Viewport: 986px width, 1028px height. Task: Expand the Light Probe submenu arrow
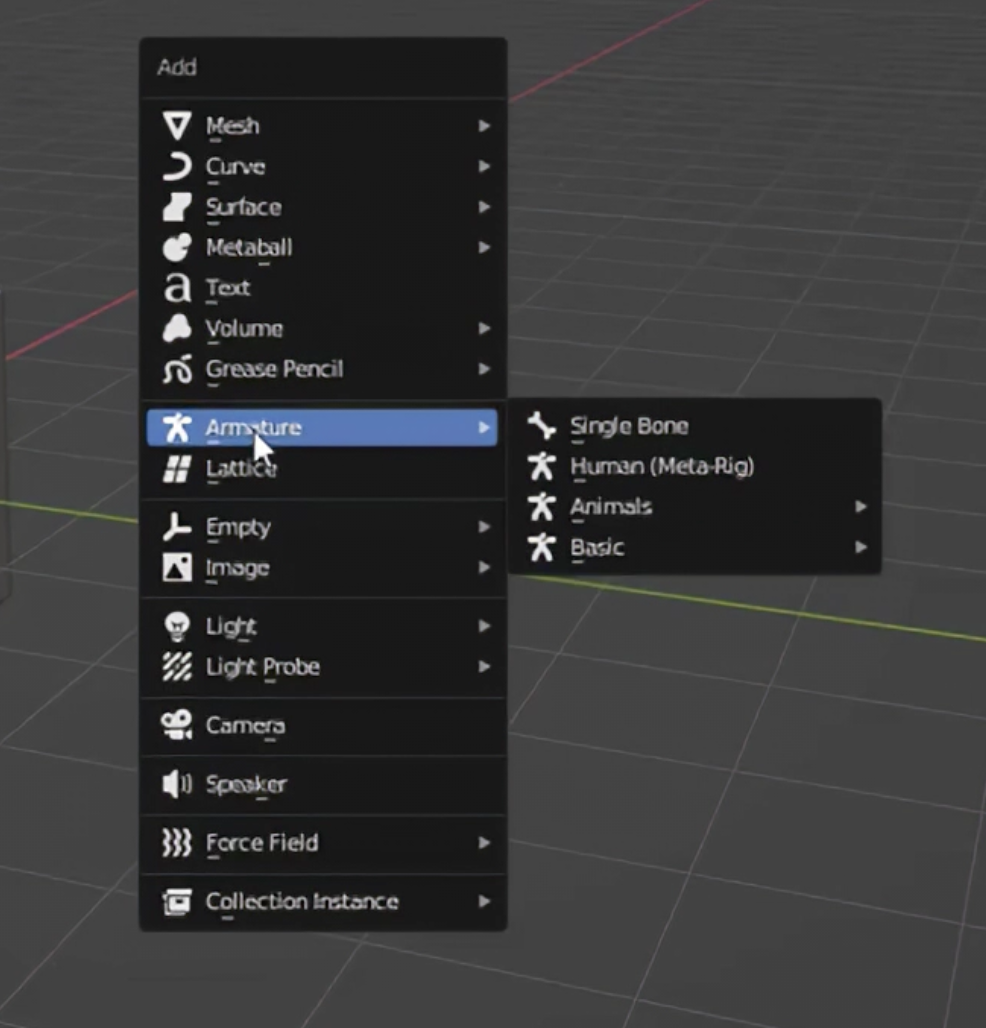(484, 667)
